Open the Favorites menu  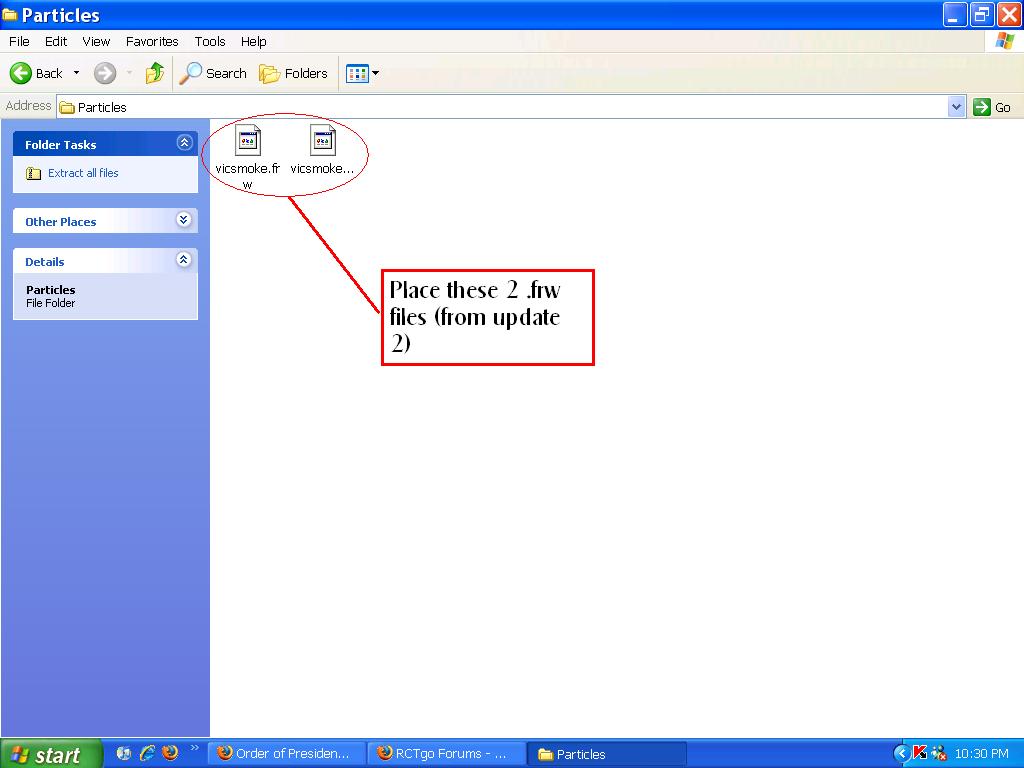point(152,41)
